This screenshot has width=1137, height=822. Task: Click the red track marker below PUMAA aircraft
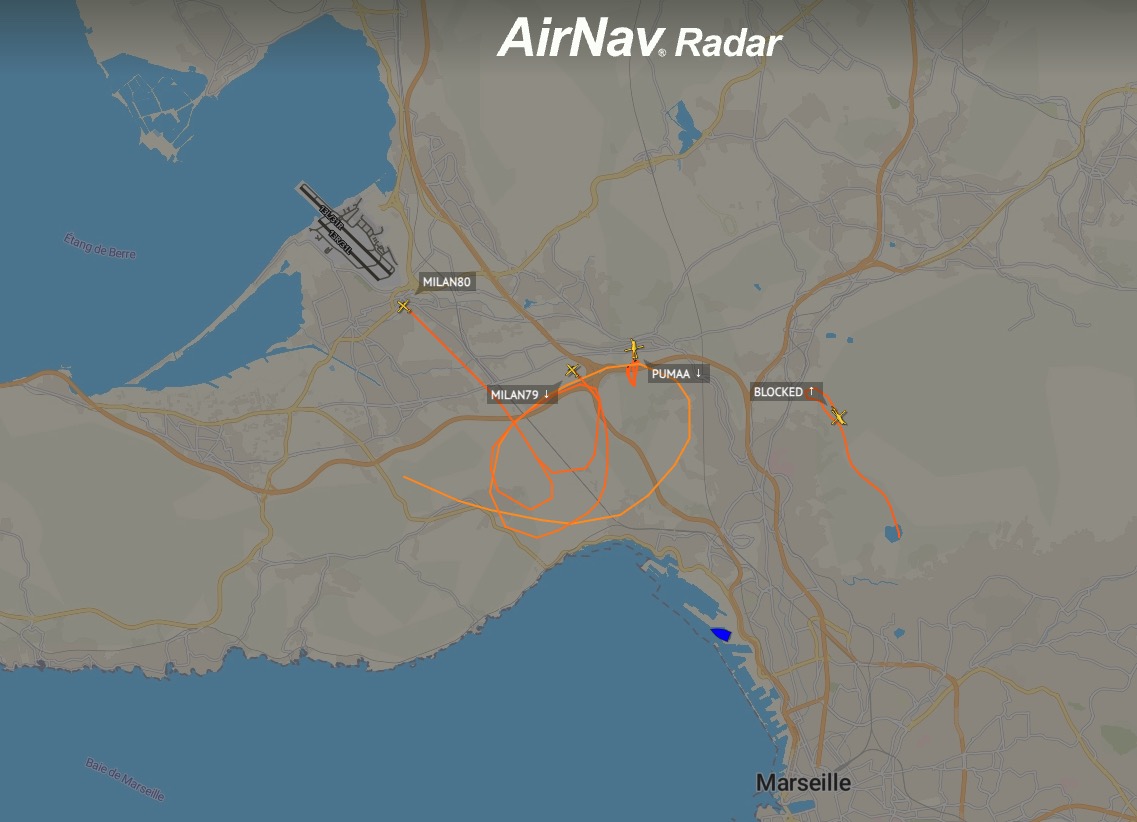[633, 375]
